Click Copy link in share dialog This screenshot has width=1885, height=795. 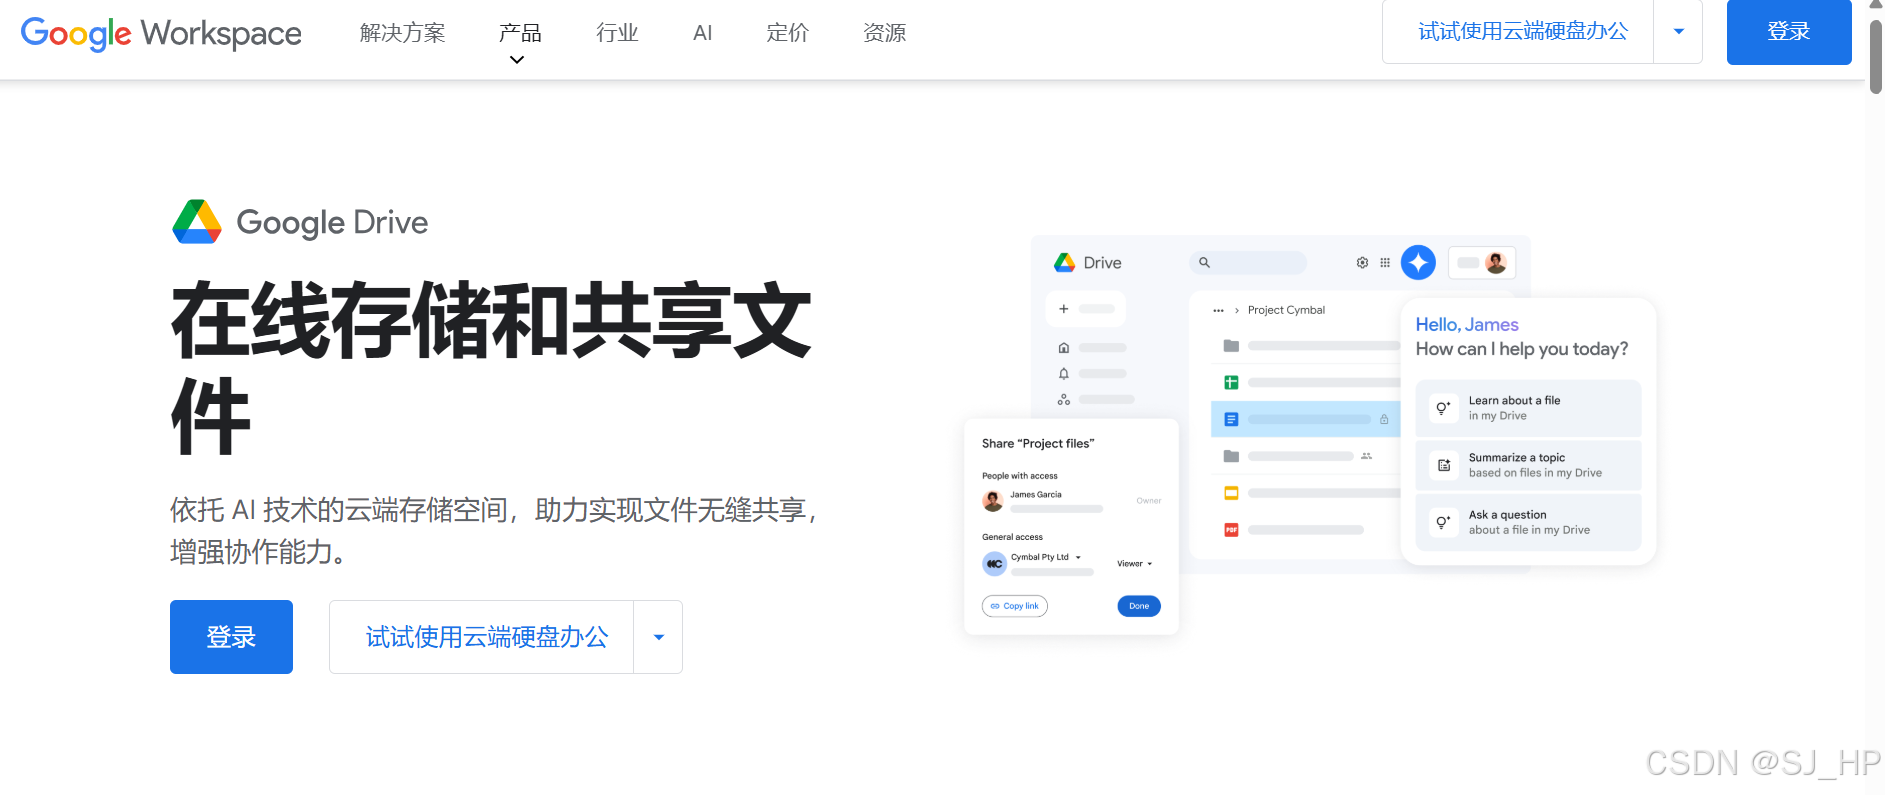1015,606
